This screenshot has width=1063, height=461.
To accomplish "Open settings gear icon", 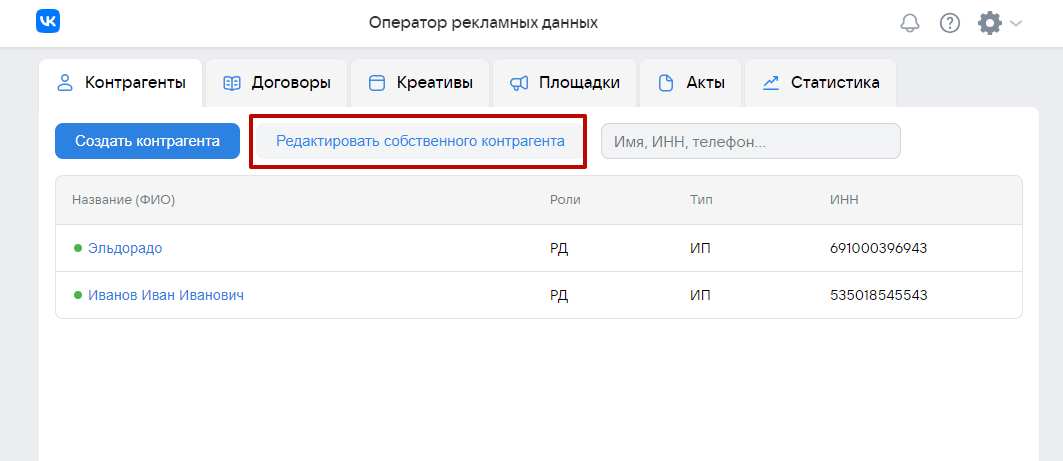I will pos(989,23).
